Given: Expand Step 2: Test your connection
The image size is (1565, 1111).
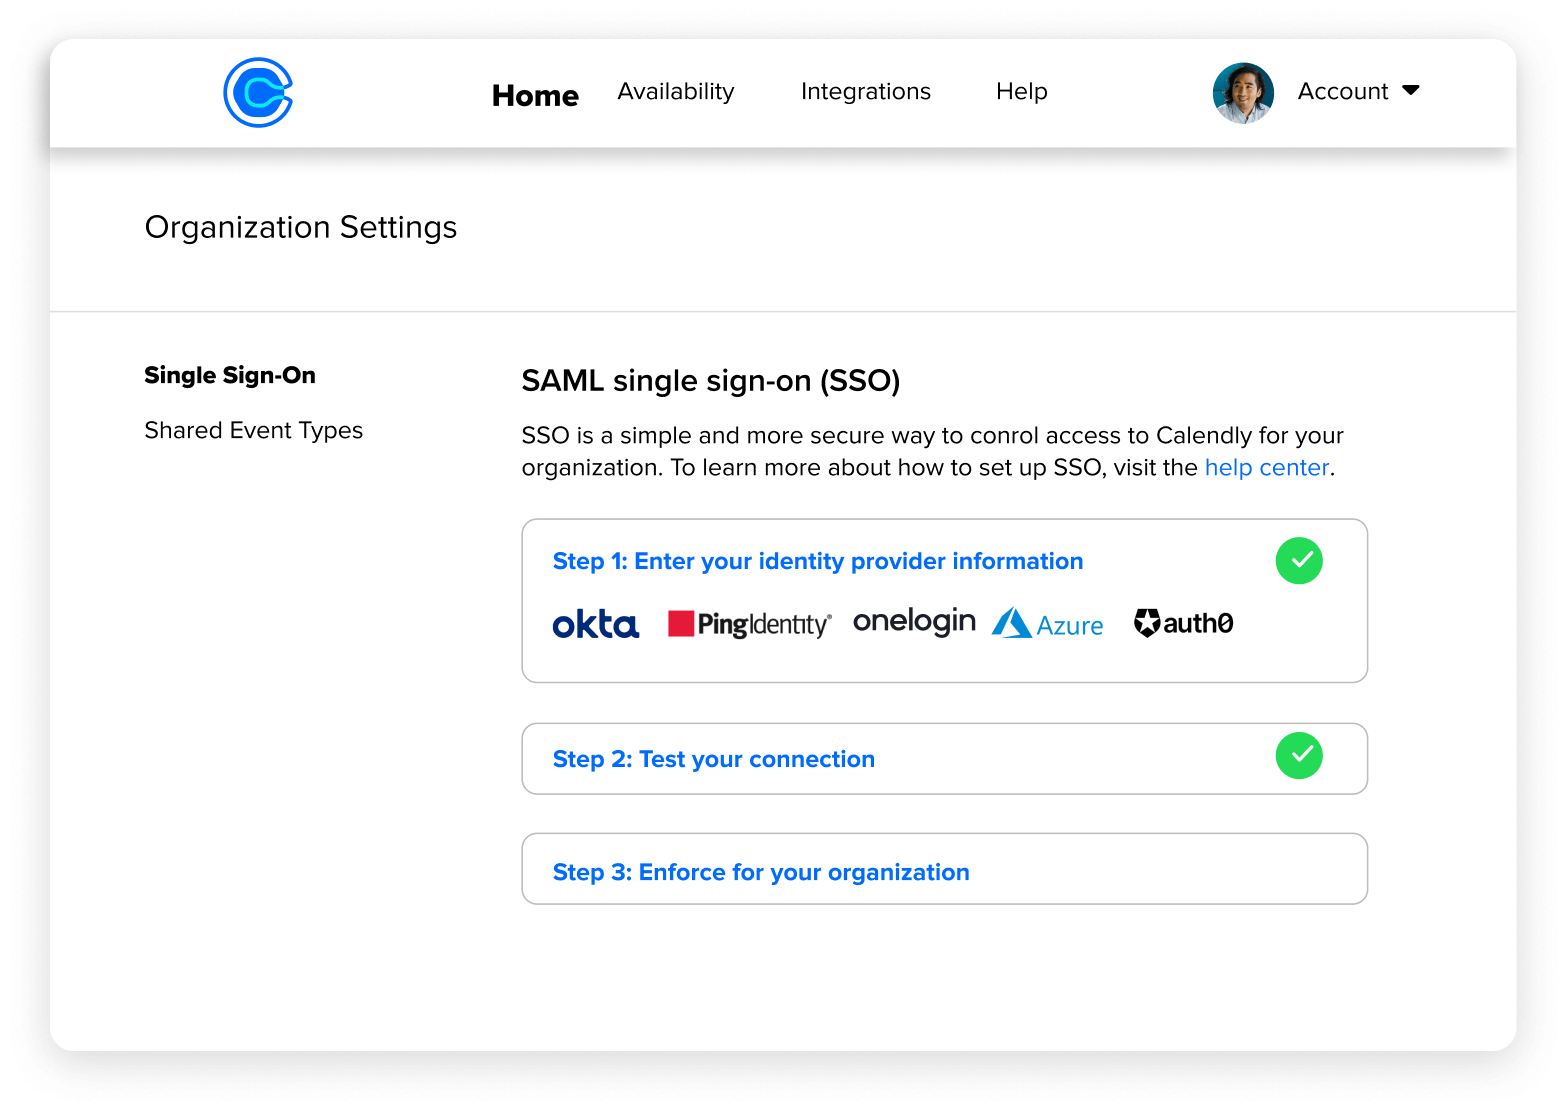Looking at the screenshot, I should coord(945,759).
